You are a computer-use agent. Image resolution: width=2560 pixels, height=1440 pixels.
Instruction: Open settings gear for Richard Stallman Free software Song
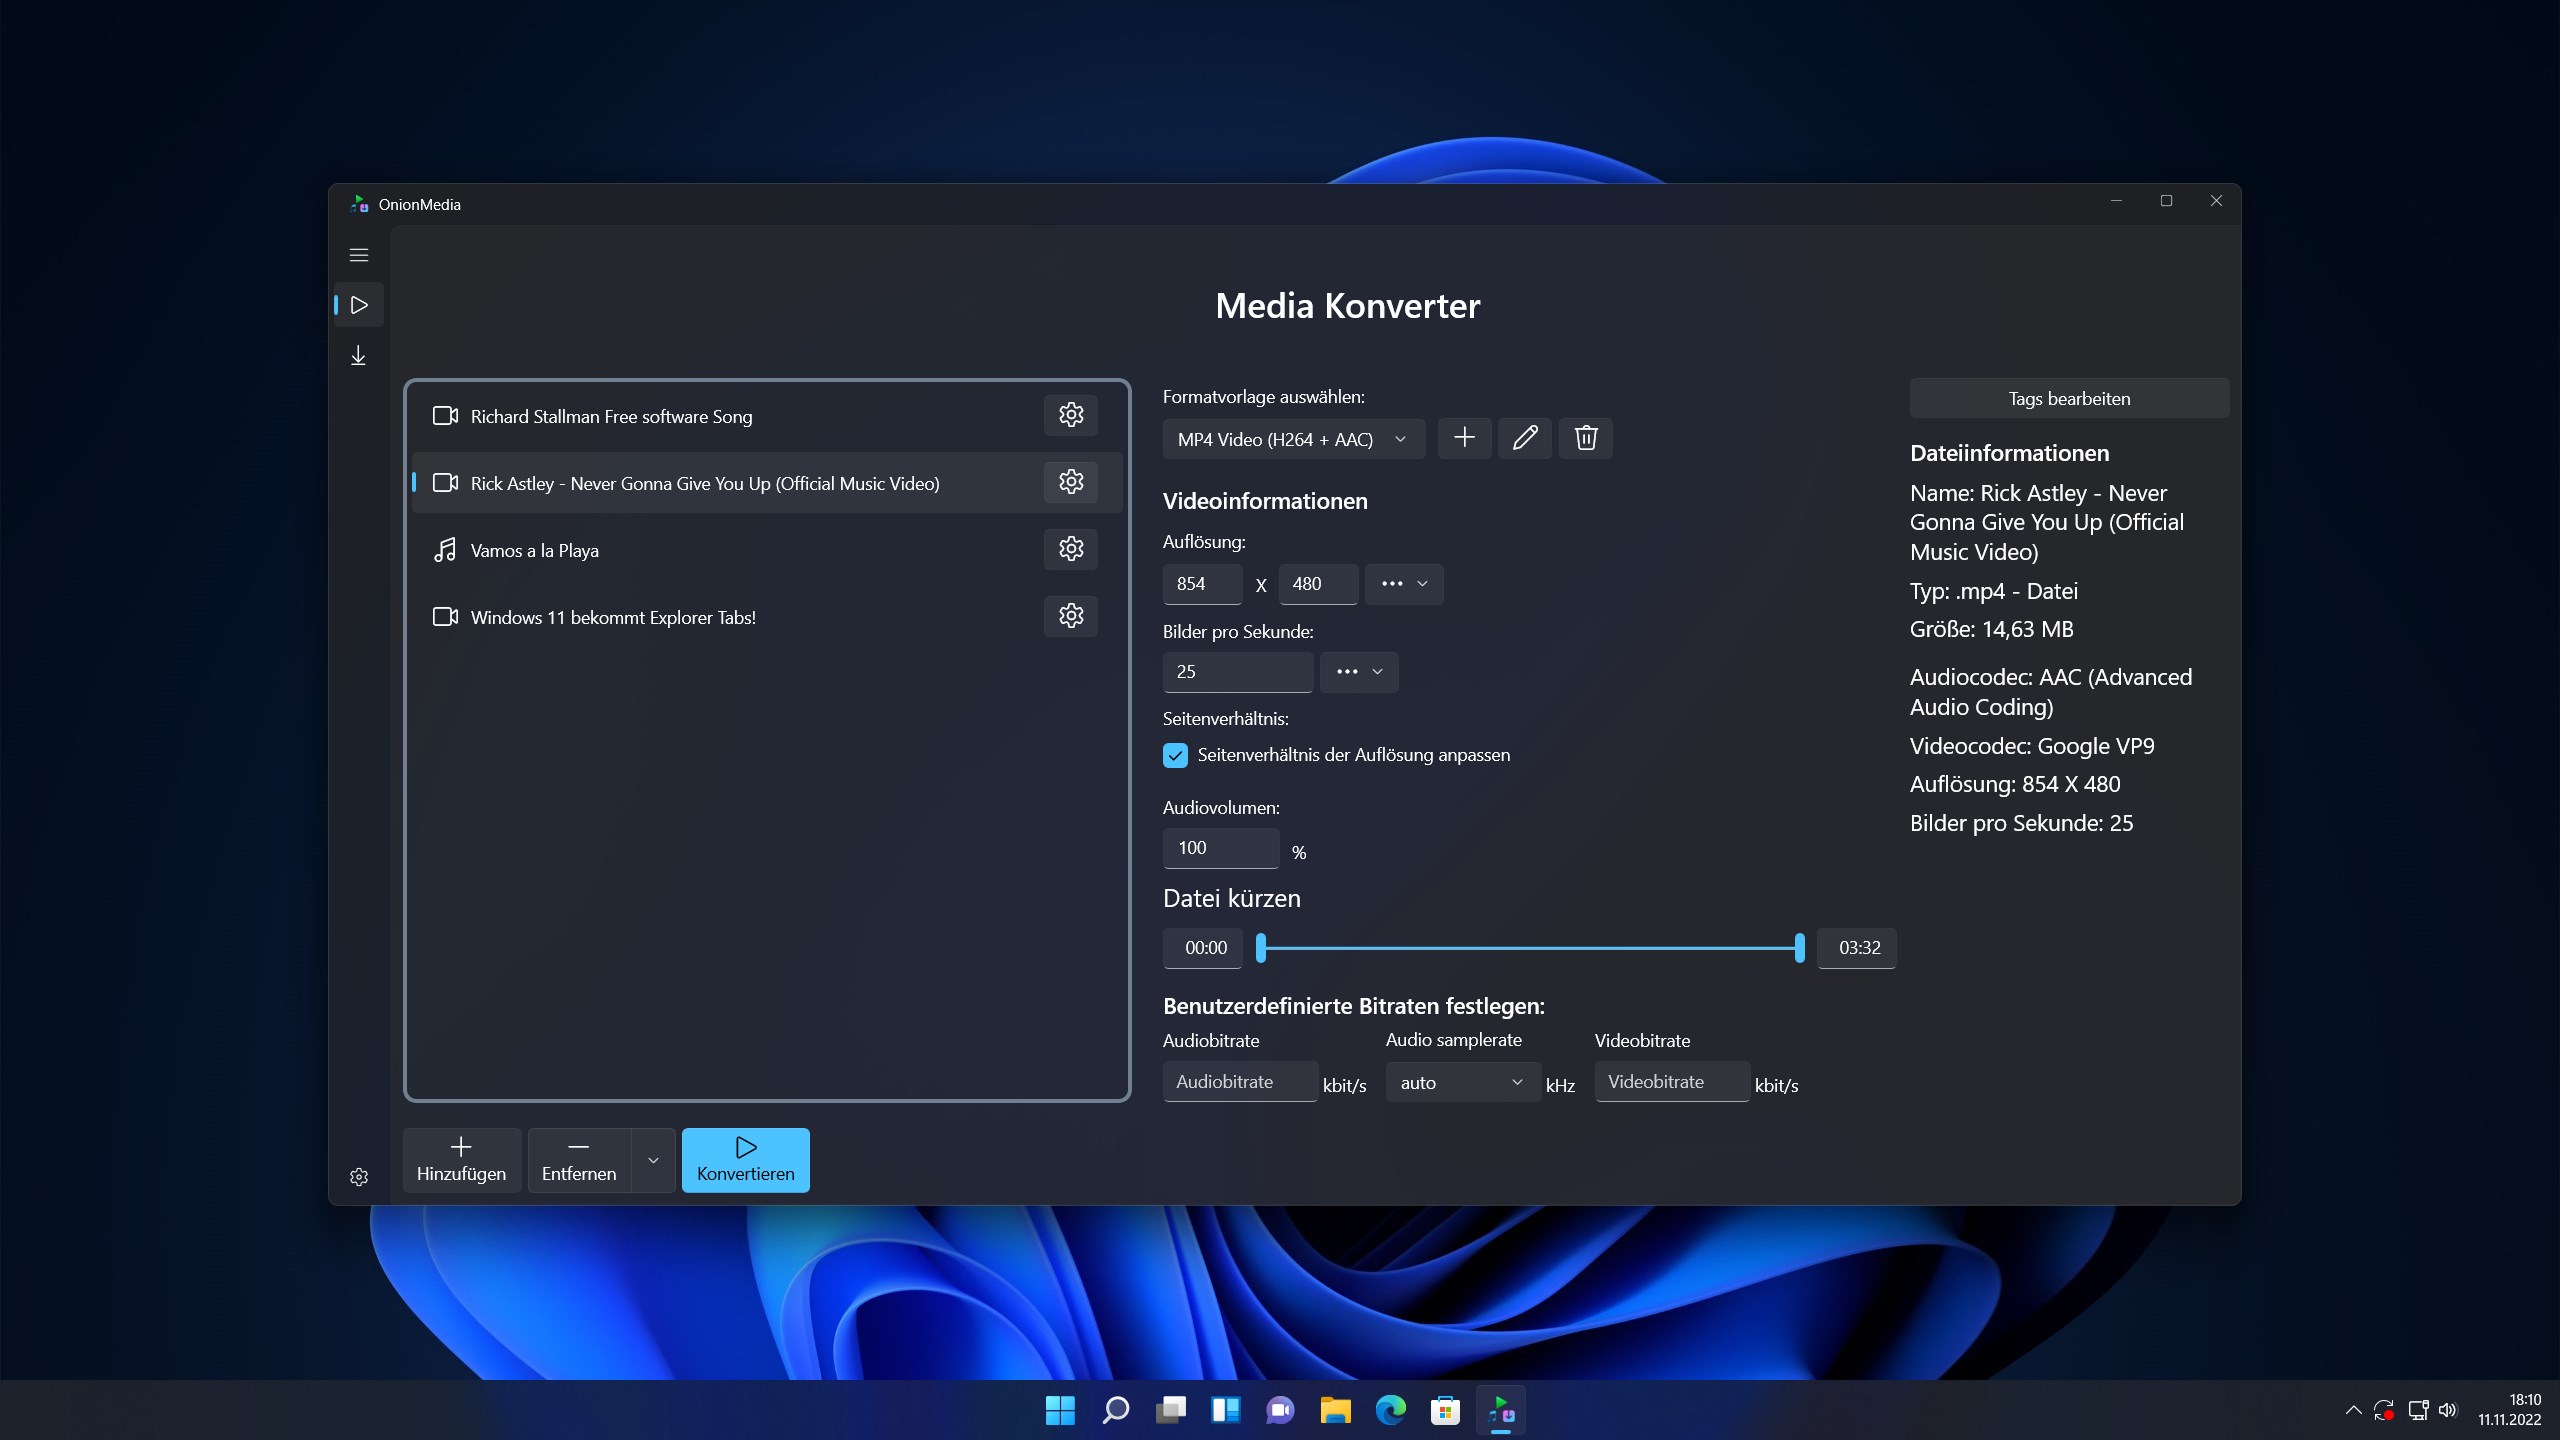(x=1071, y=415)
